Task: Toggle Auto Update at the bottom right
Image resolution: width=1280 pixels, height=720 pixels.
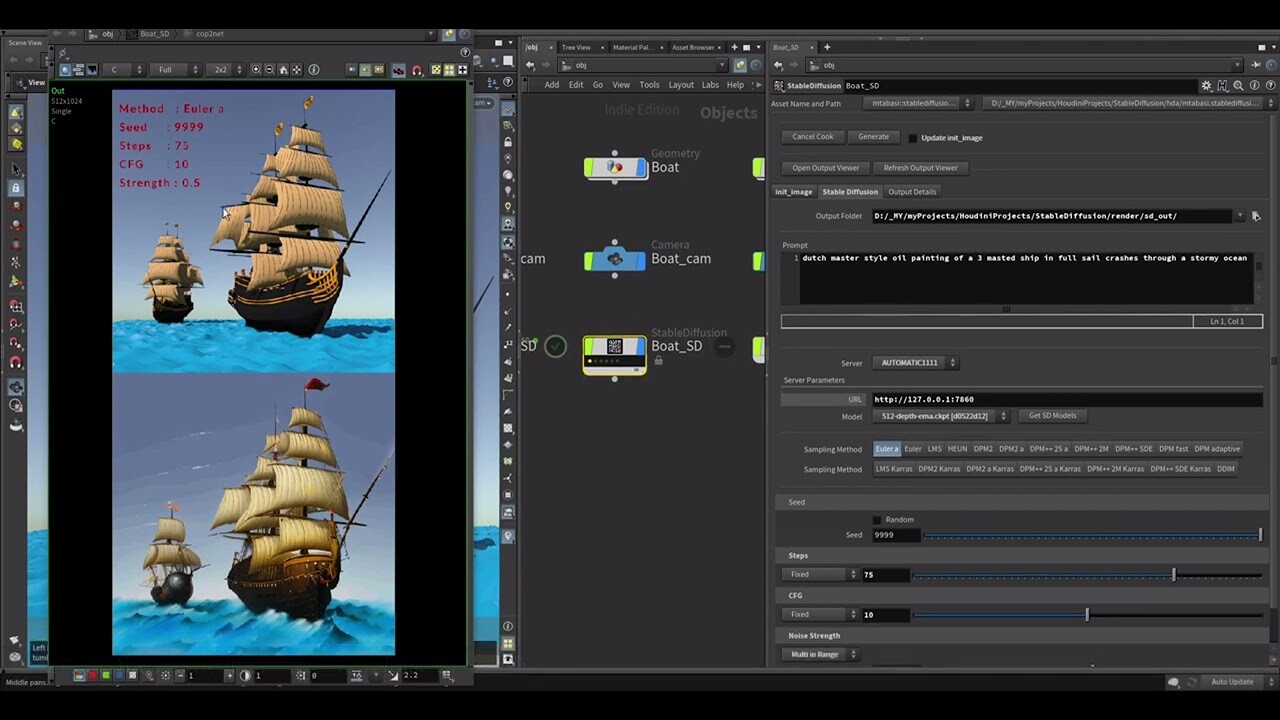Action: (x=1231, y=681)
